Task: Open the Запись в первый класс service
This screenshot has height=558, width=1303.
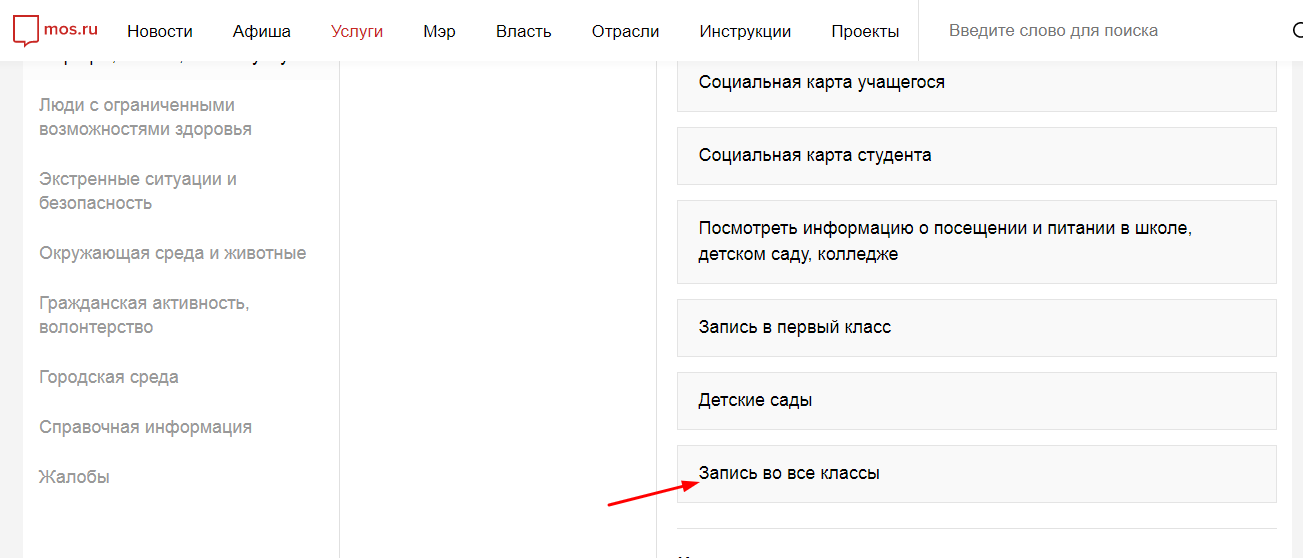Action: (794, 327)
